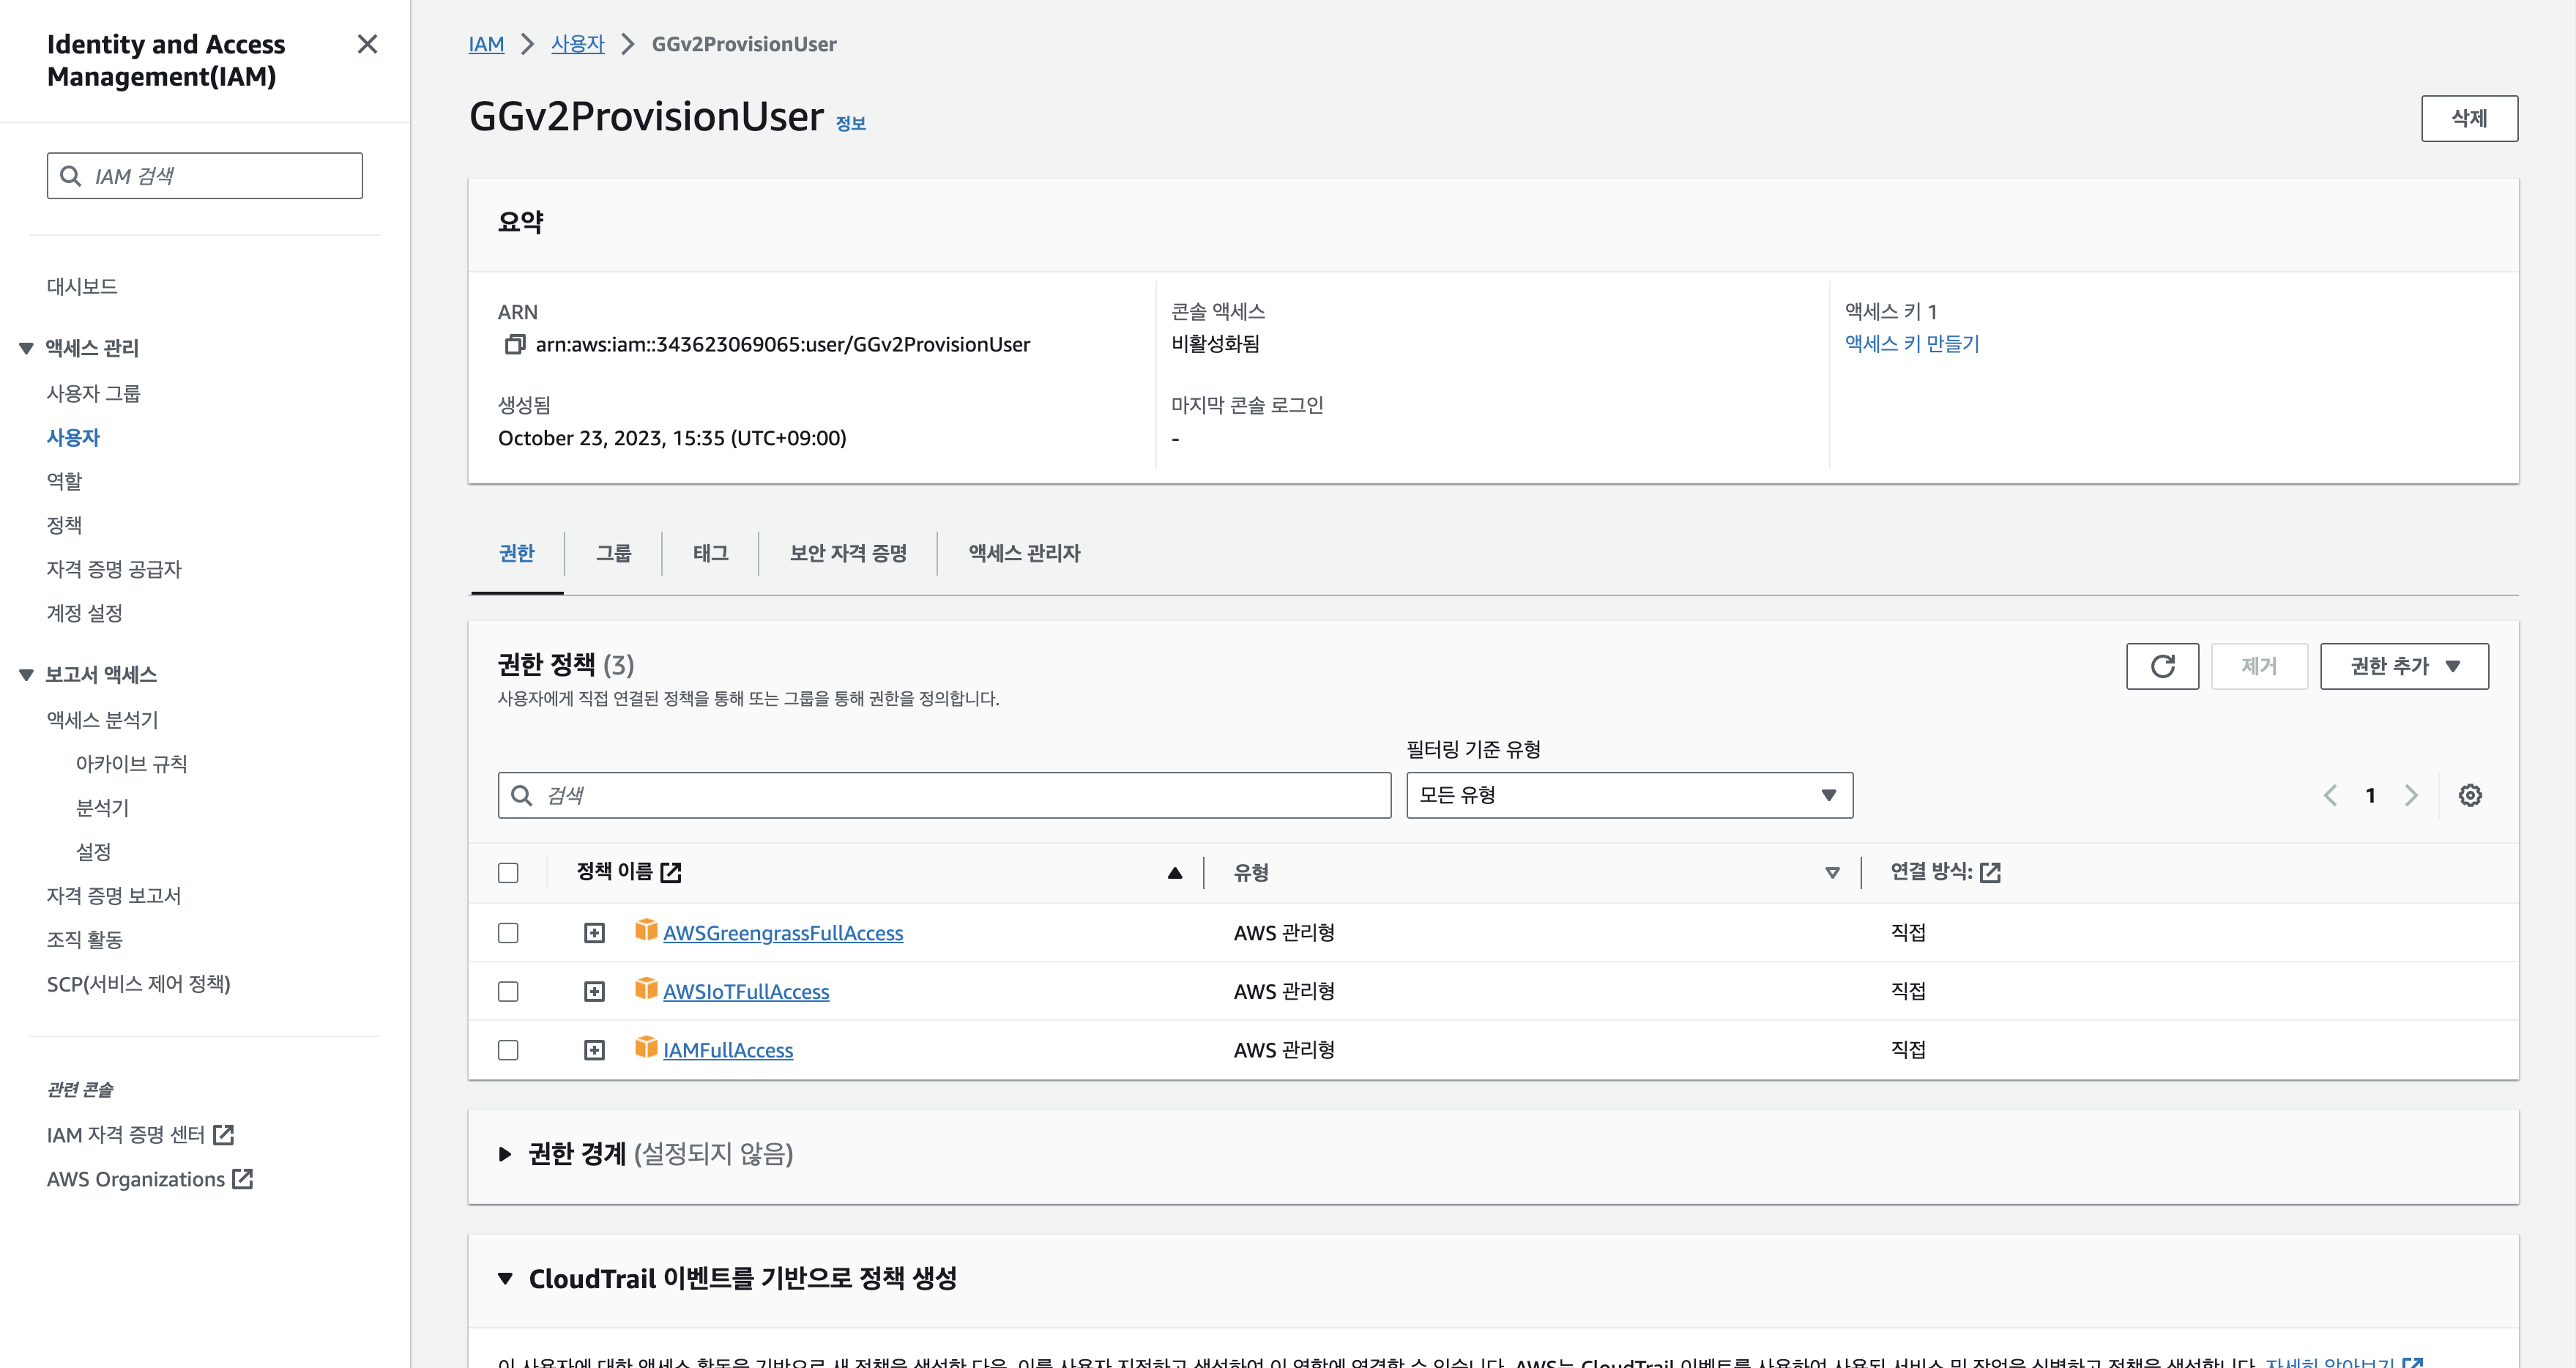Switch to the 권한 tab
The width and height of the screenshot is (2576, 1368).
pos(517,553)
